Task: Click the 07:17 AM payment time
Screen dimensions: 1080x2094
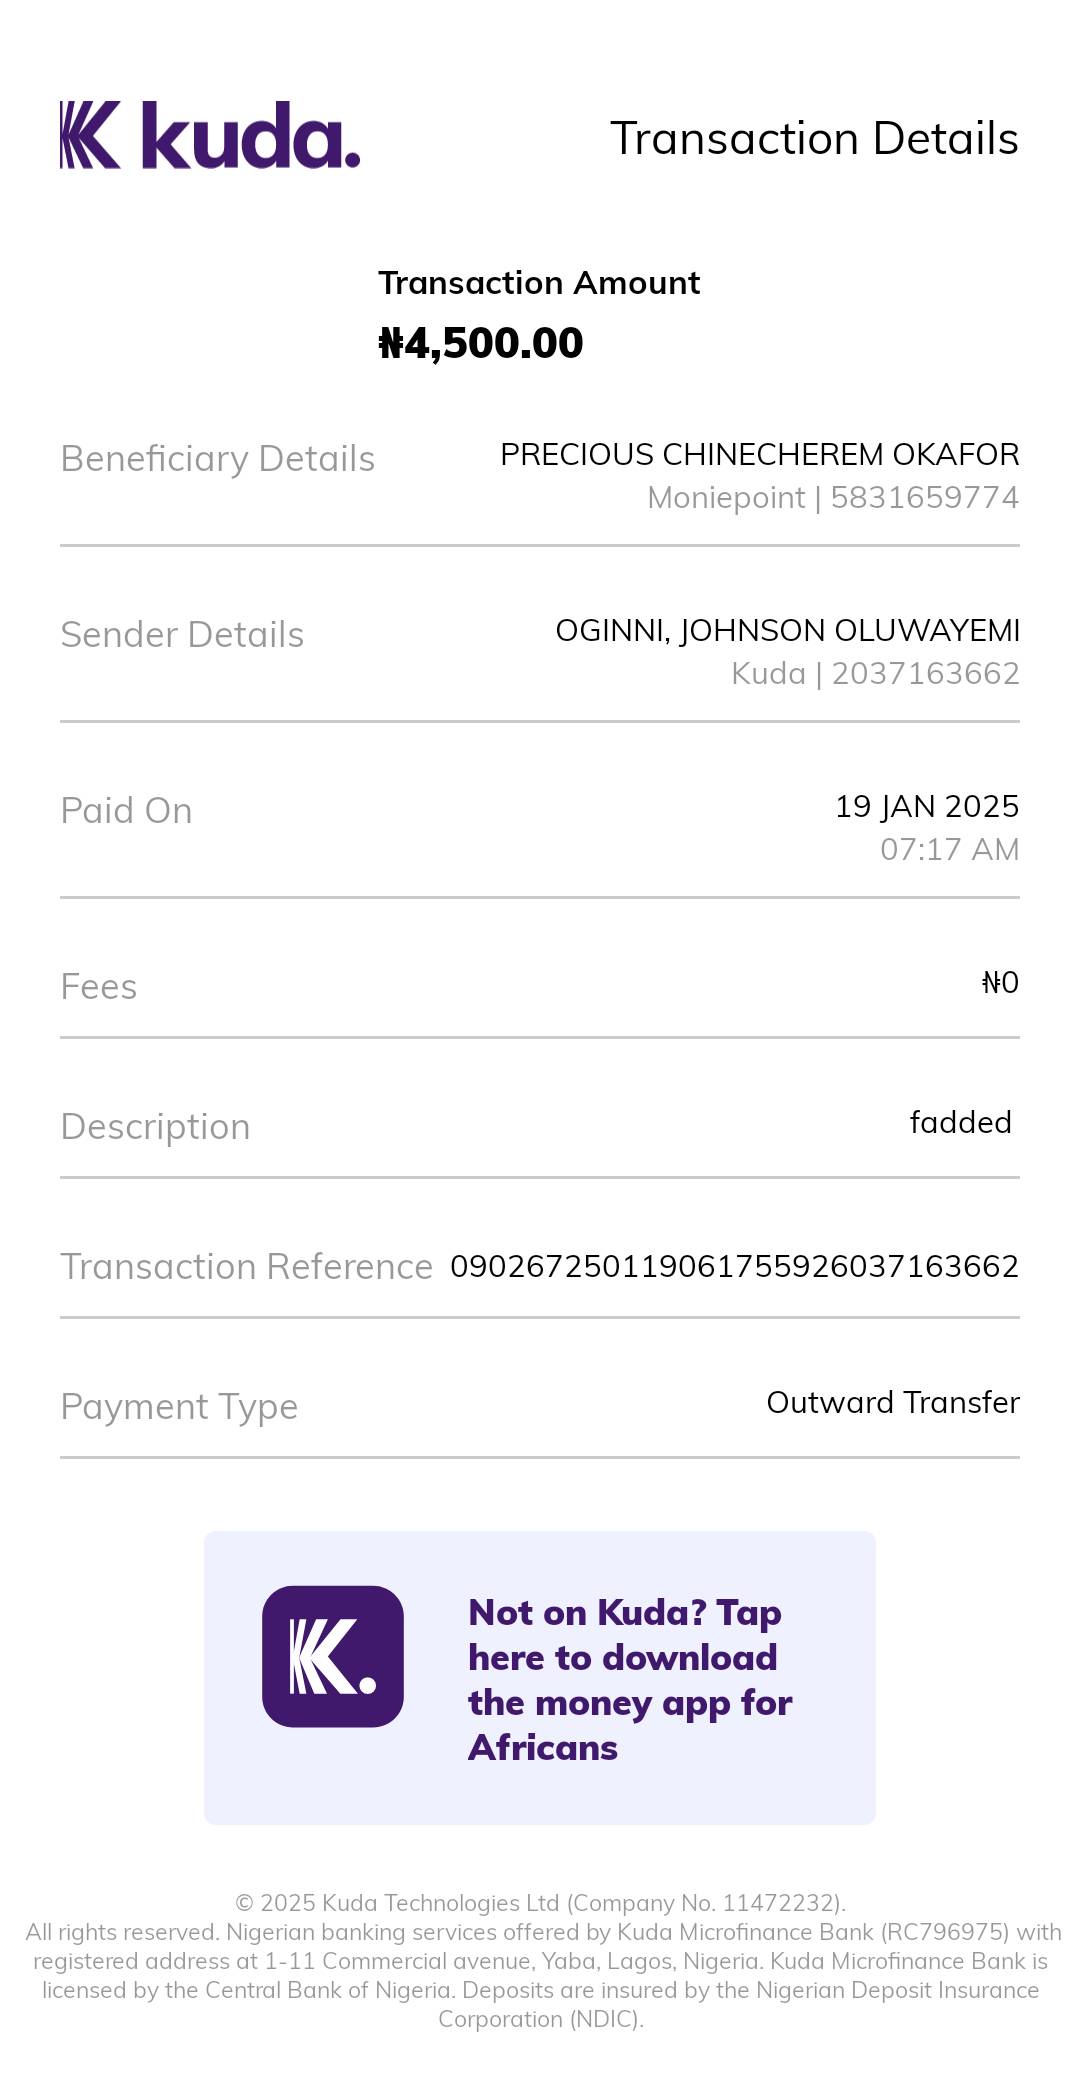Action: [949, 850]
